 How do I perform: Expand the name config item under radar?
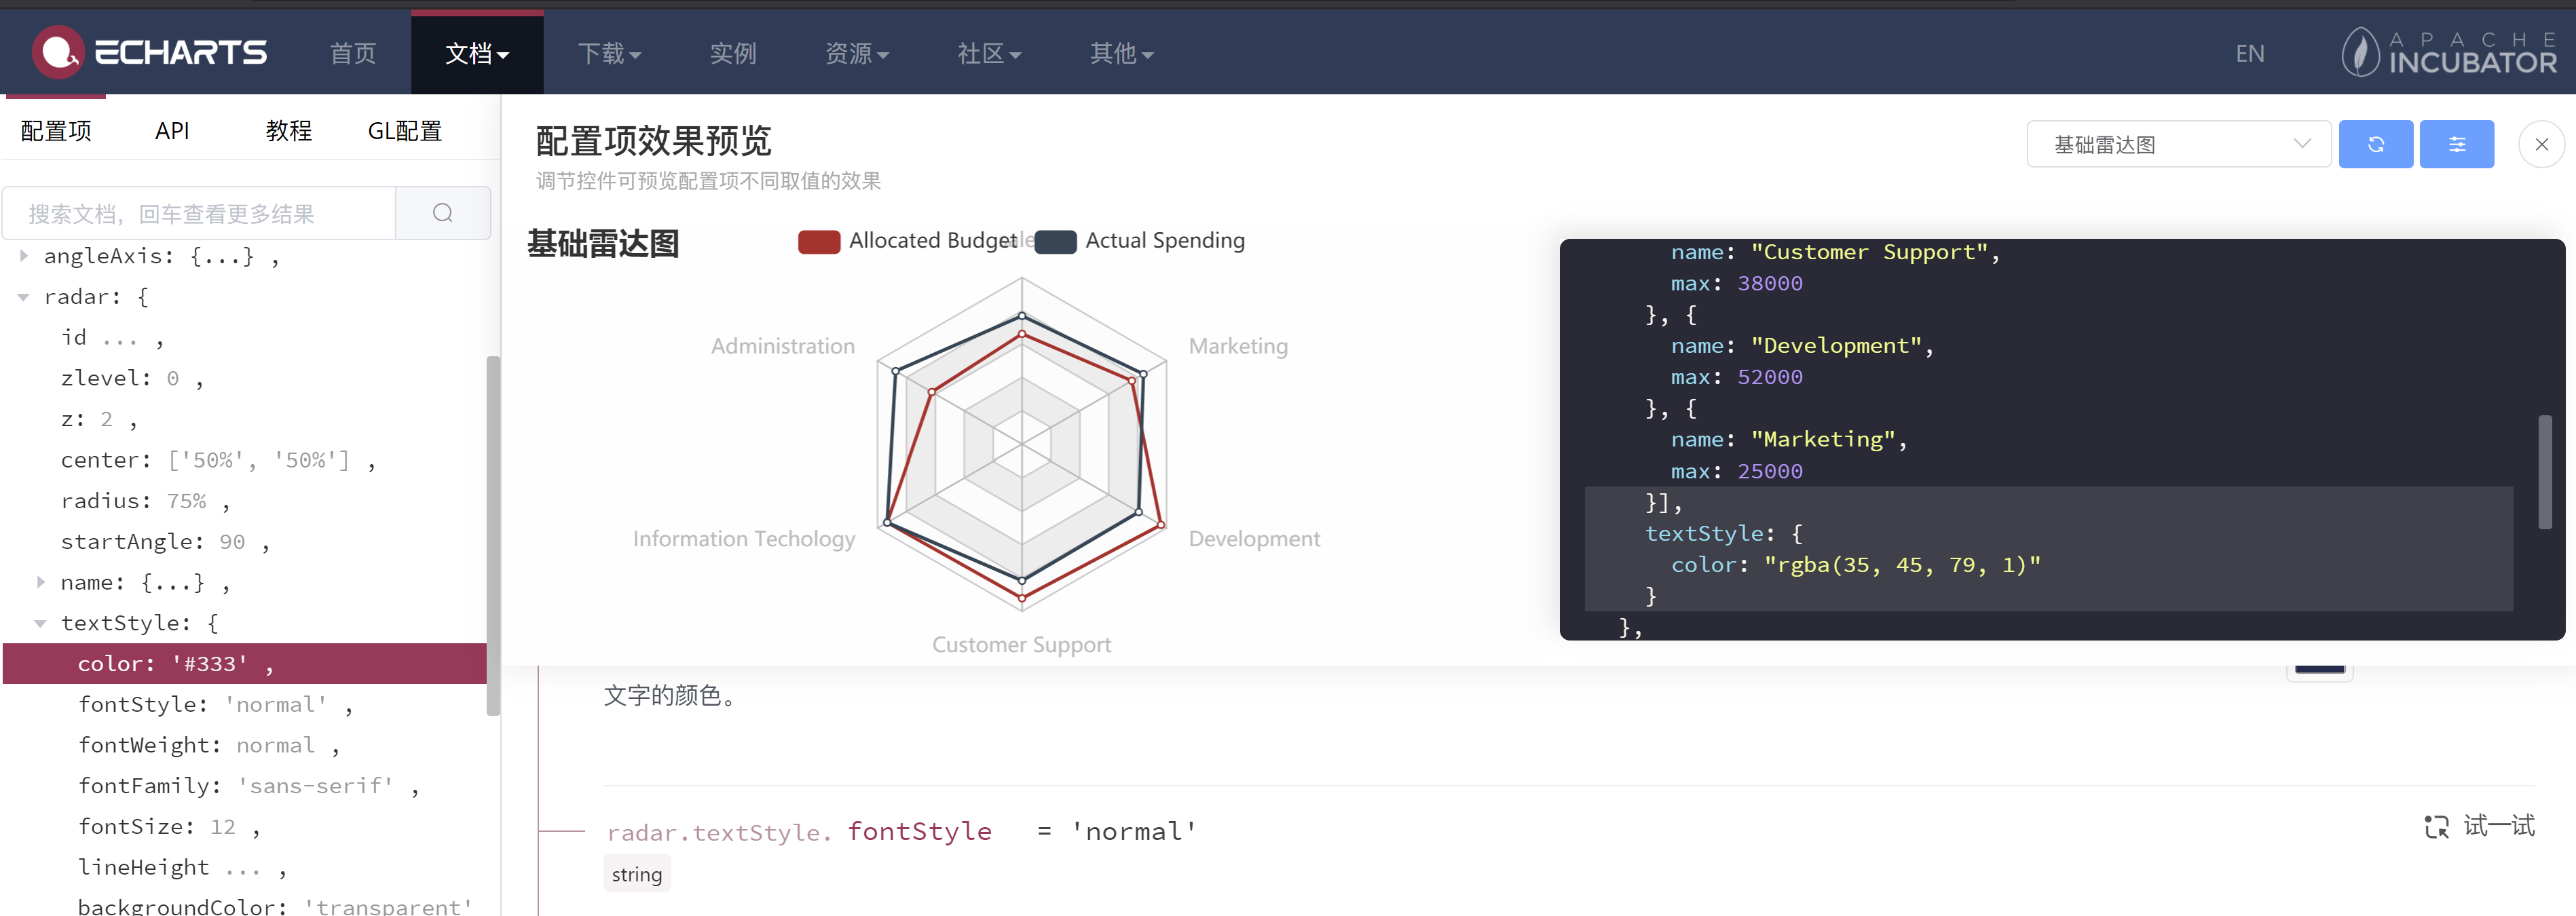(41, 582)
